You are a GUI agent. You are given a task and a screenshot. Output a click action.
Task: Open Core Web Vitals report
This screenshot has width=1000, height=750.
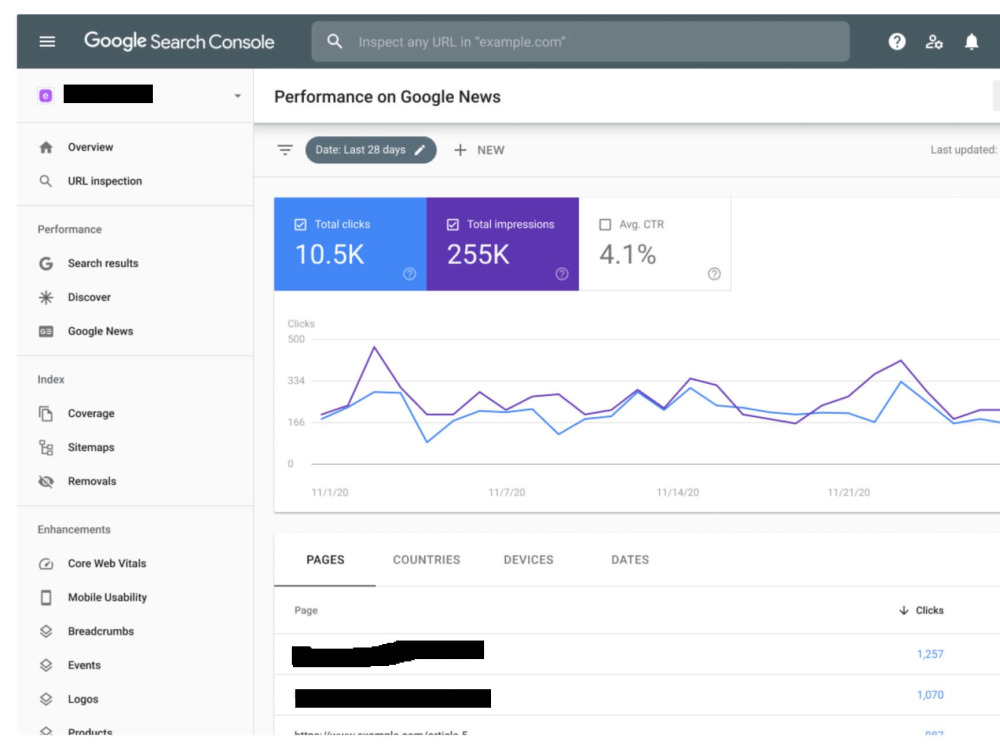pos(107,563)
